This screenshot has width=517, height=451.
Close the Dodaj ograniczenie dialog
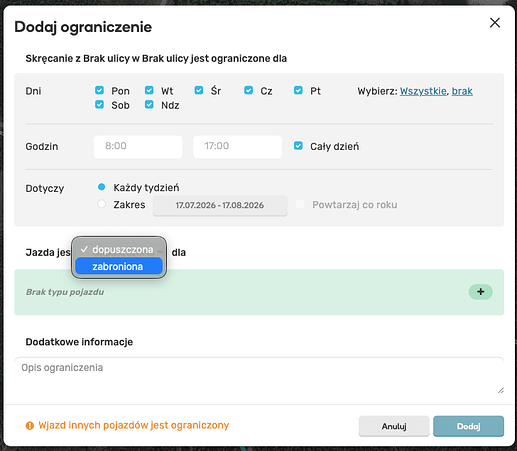[495, 23]
